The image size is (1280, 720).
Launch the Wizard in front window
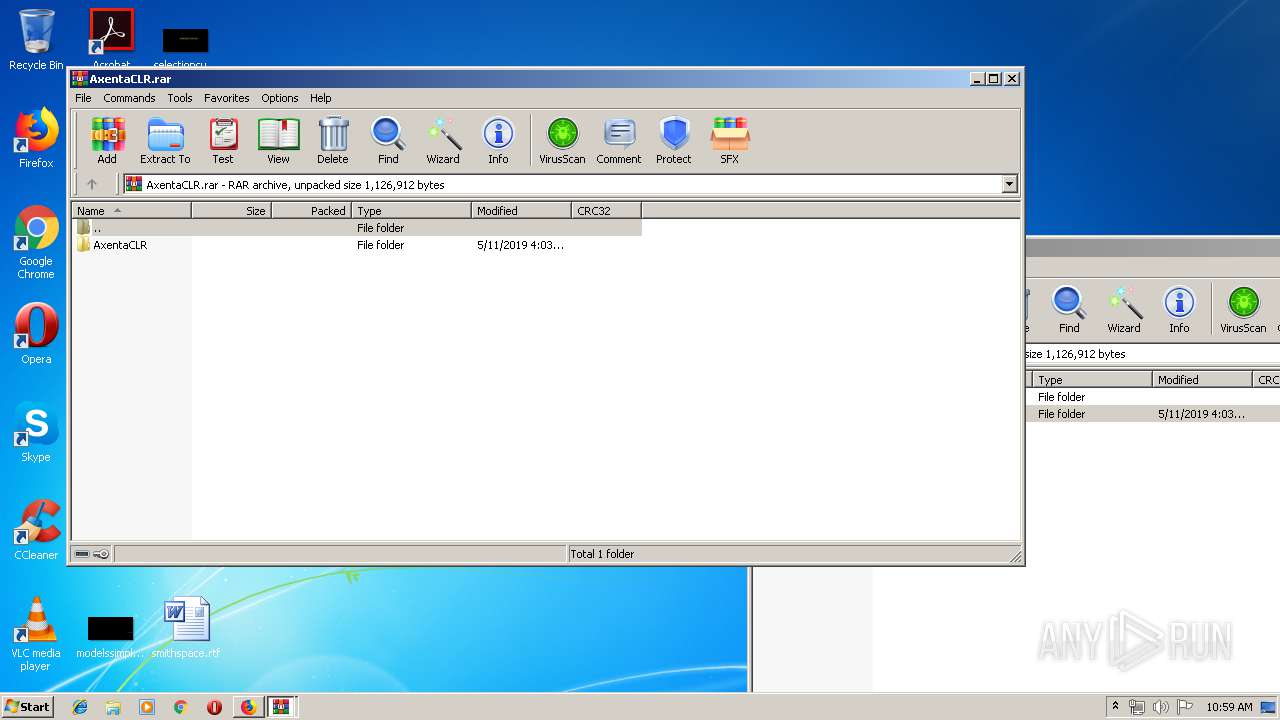[x=443, y=141]
